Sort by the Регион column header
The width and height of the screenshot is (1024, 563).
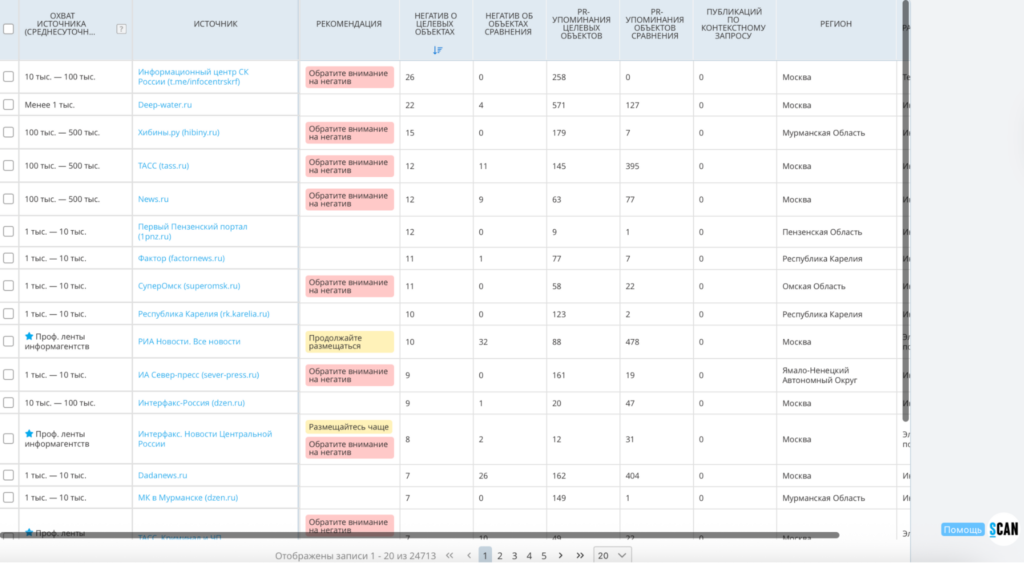(x=836, y=24)
